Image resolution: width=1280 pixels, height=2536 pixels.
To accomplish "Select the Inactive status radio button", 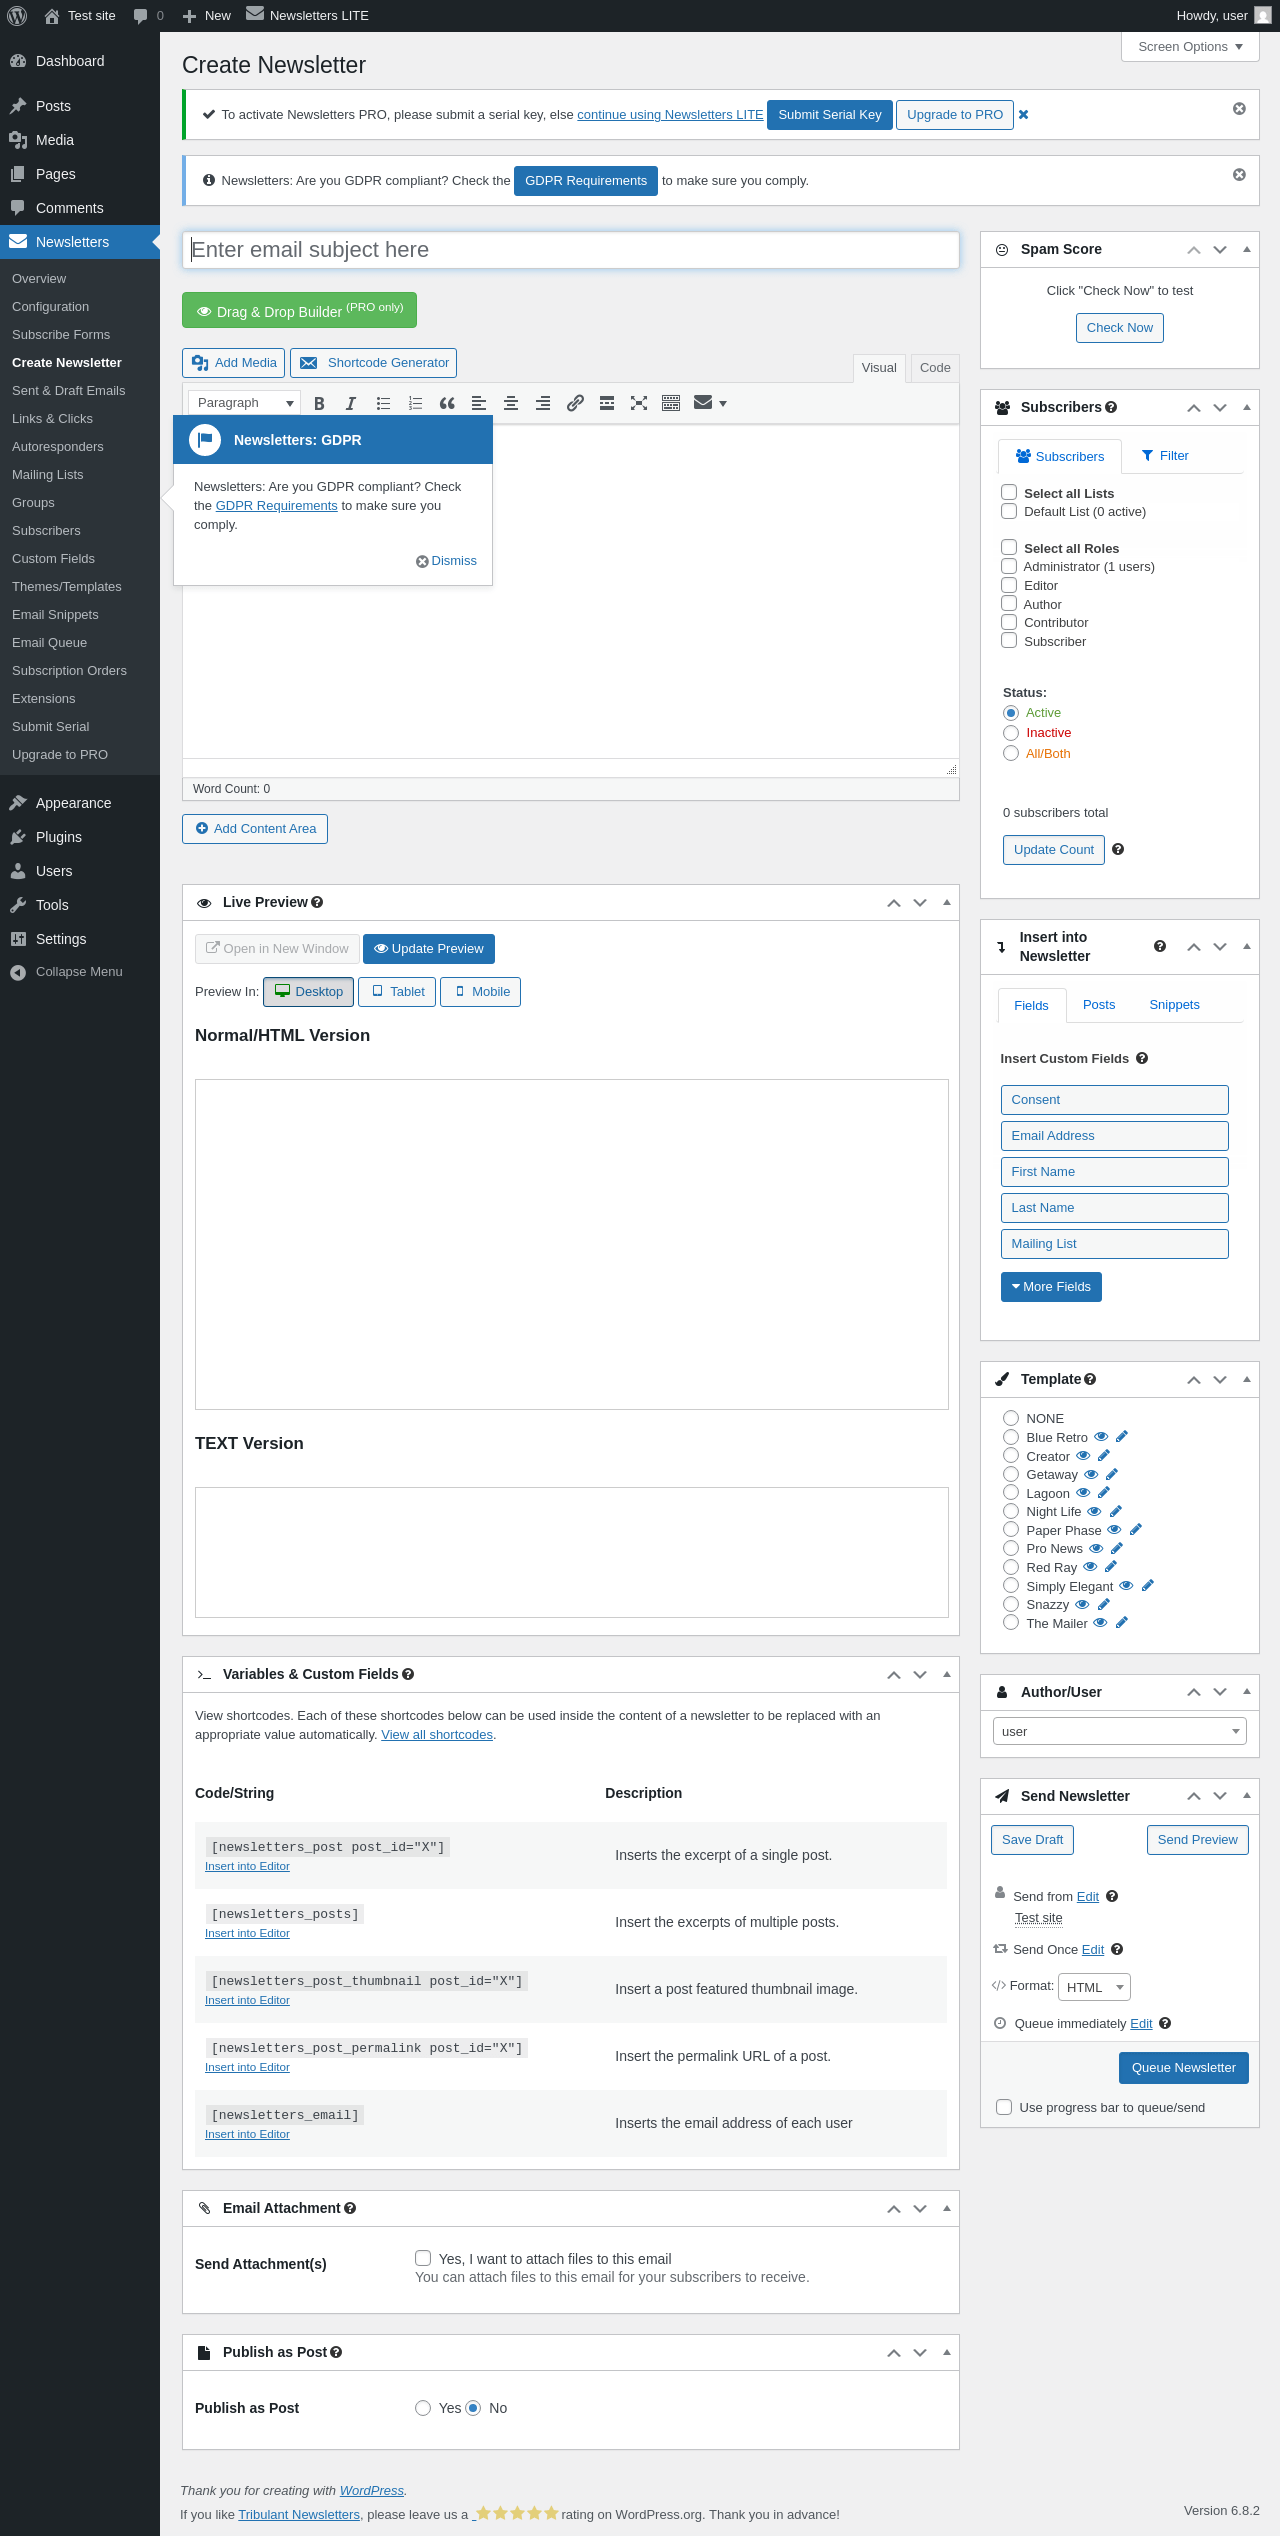I will 1011,733.
